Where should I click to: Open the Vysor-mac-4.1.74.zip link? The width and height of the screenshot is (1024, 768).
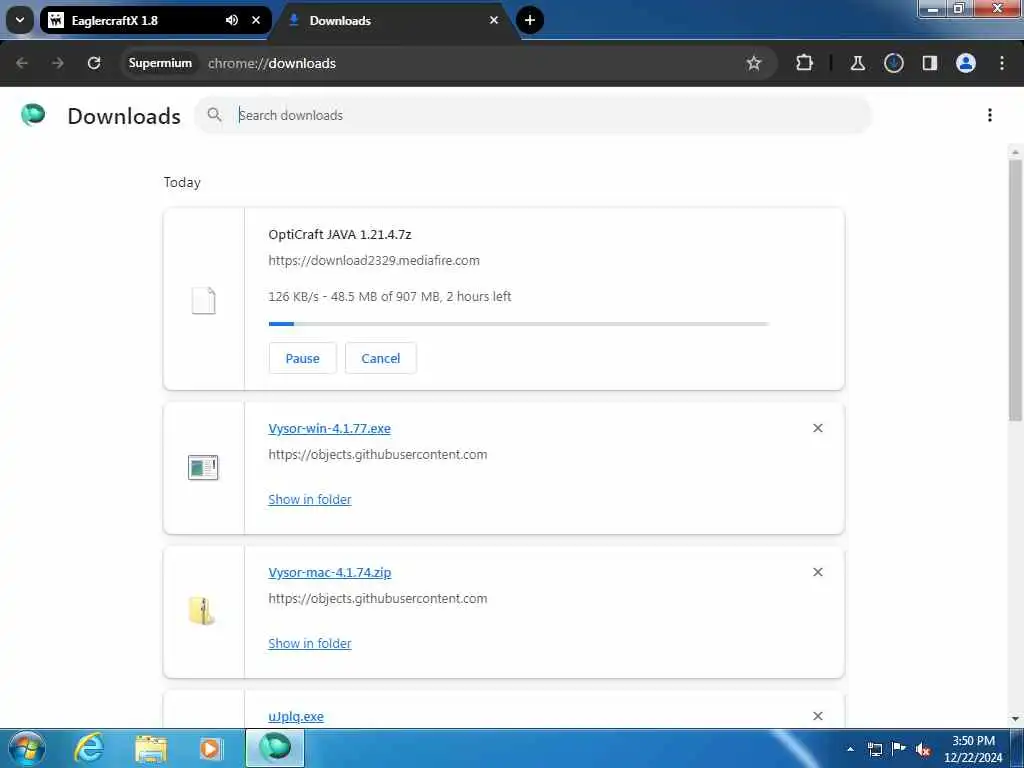click(330, 572)
